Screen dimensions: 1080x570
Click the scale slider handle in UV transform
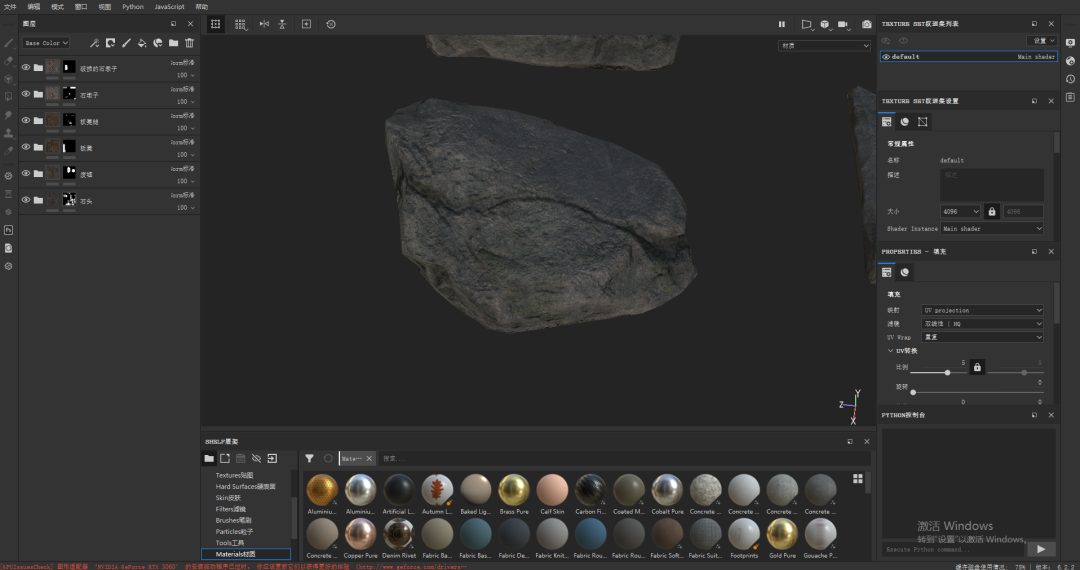(947, 373)
